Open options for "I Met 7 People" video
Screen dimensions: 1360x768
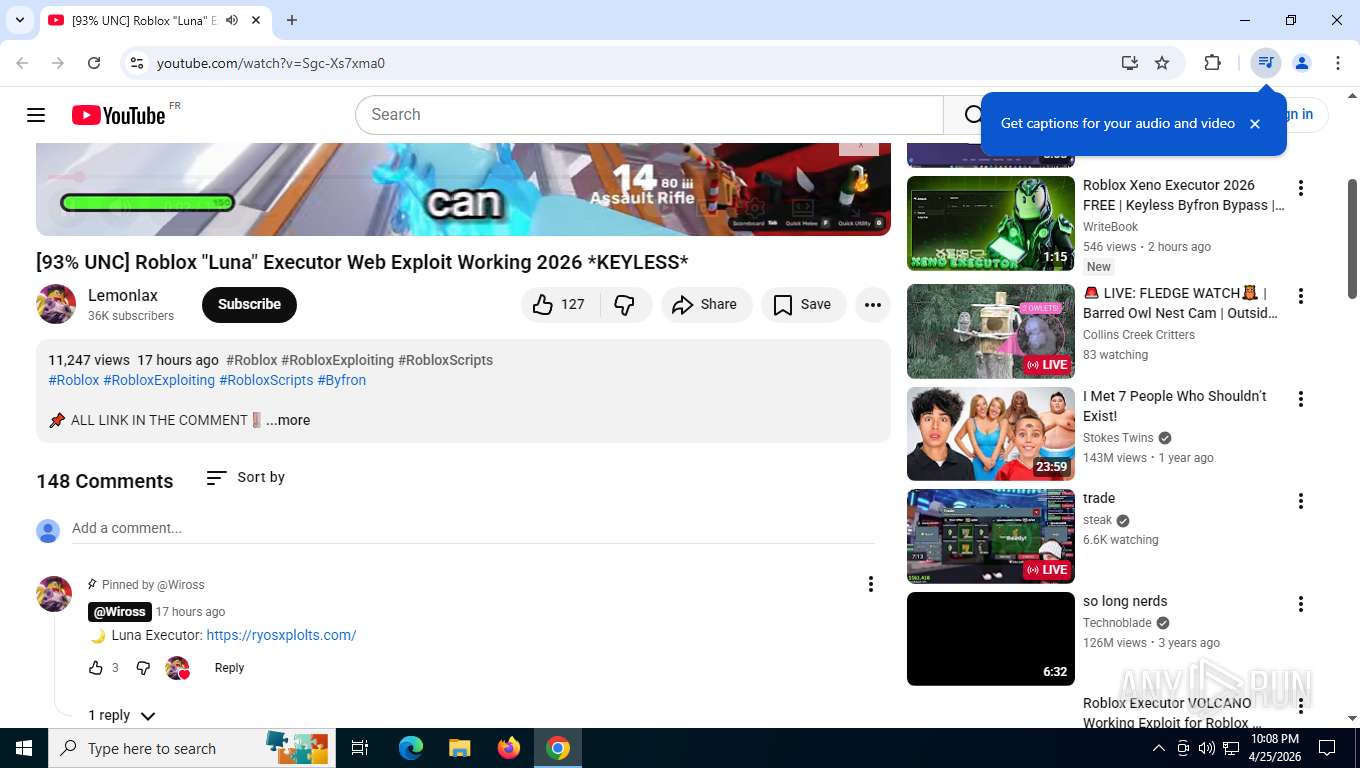(1301, 399)
